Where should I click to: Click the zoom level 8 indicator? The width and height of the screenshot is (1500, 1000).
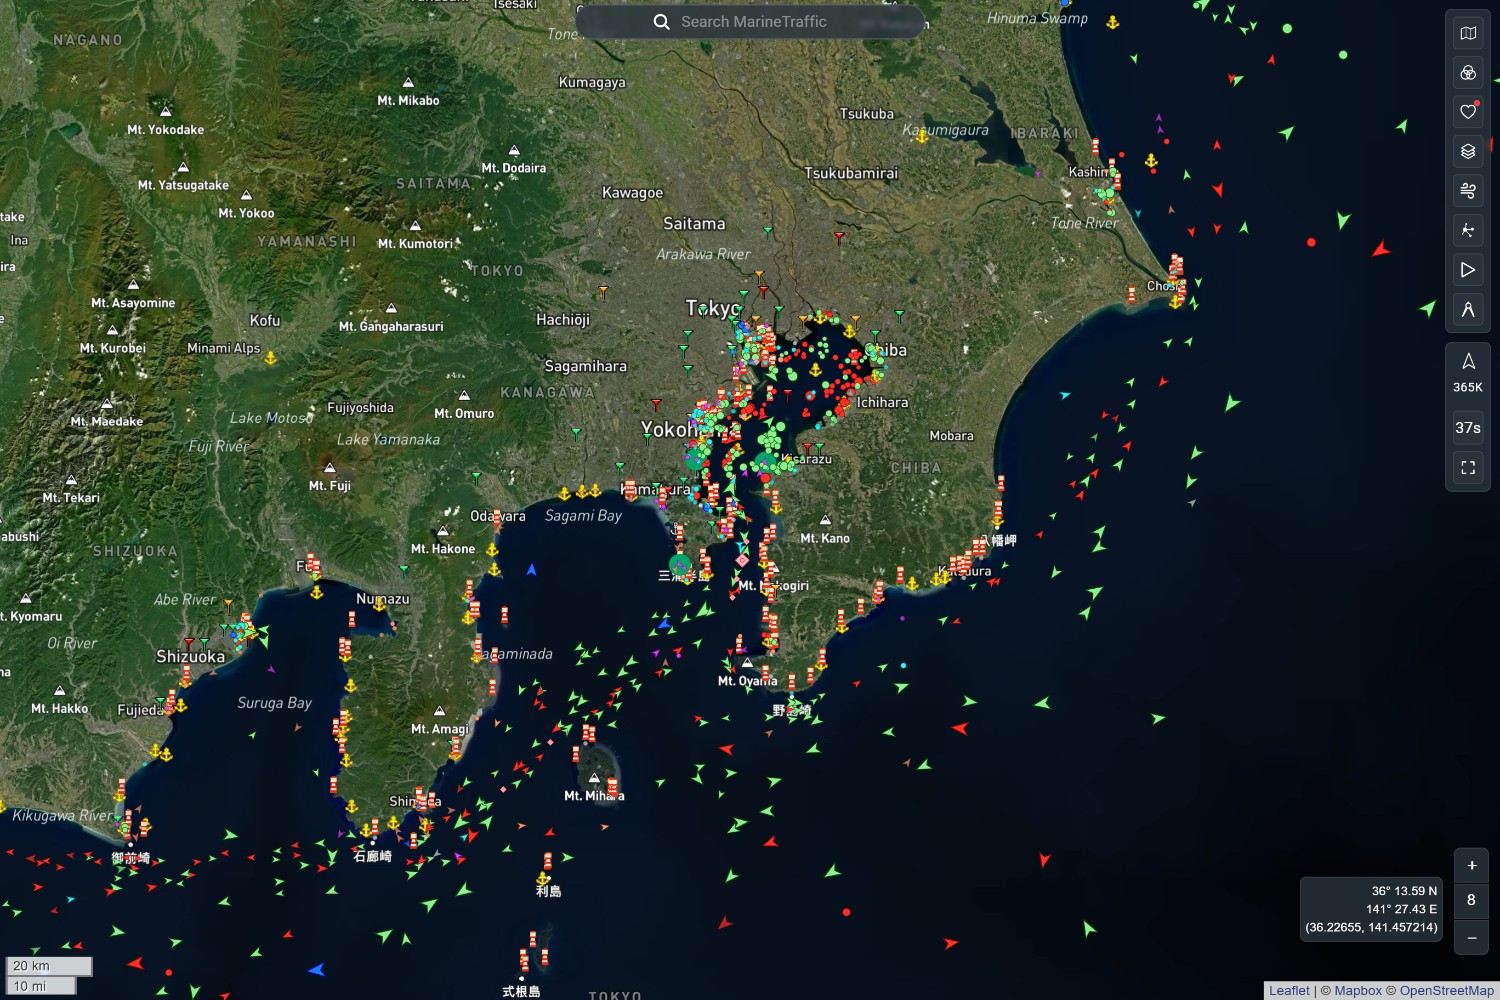1471,900
